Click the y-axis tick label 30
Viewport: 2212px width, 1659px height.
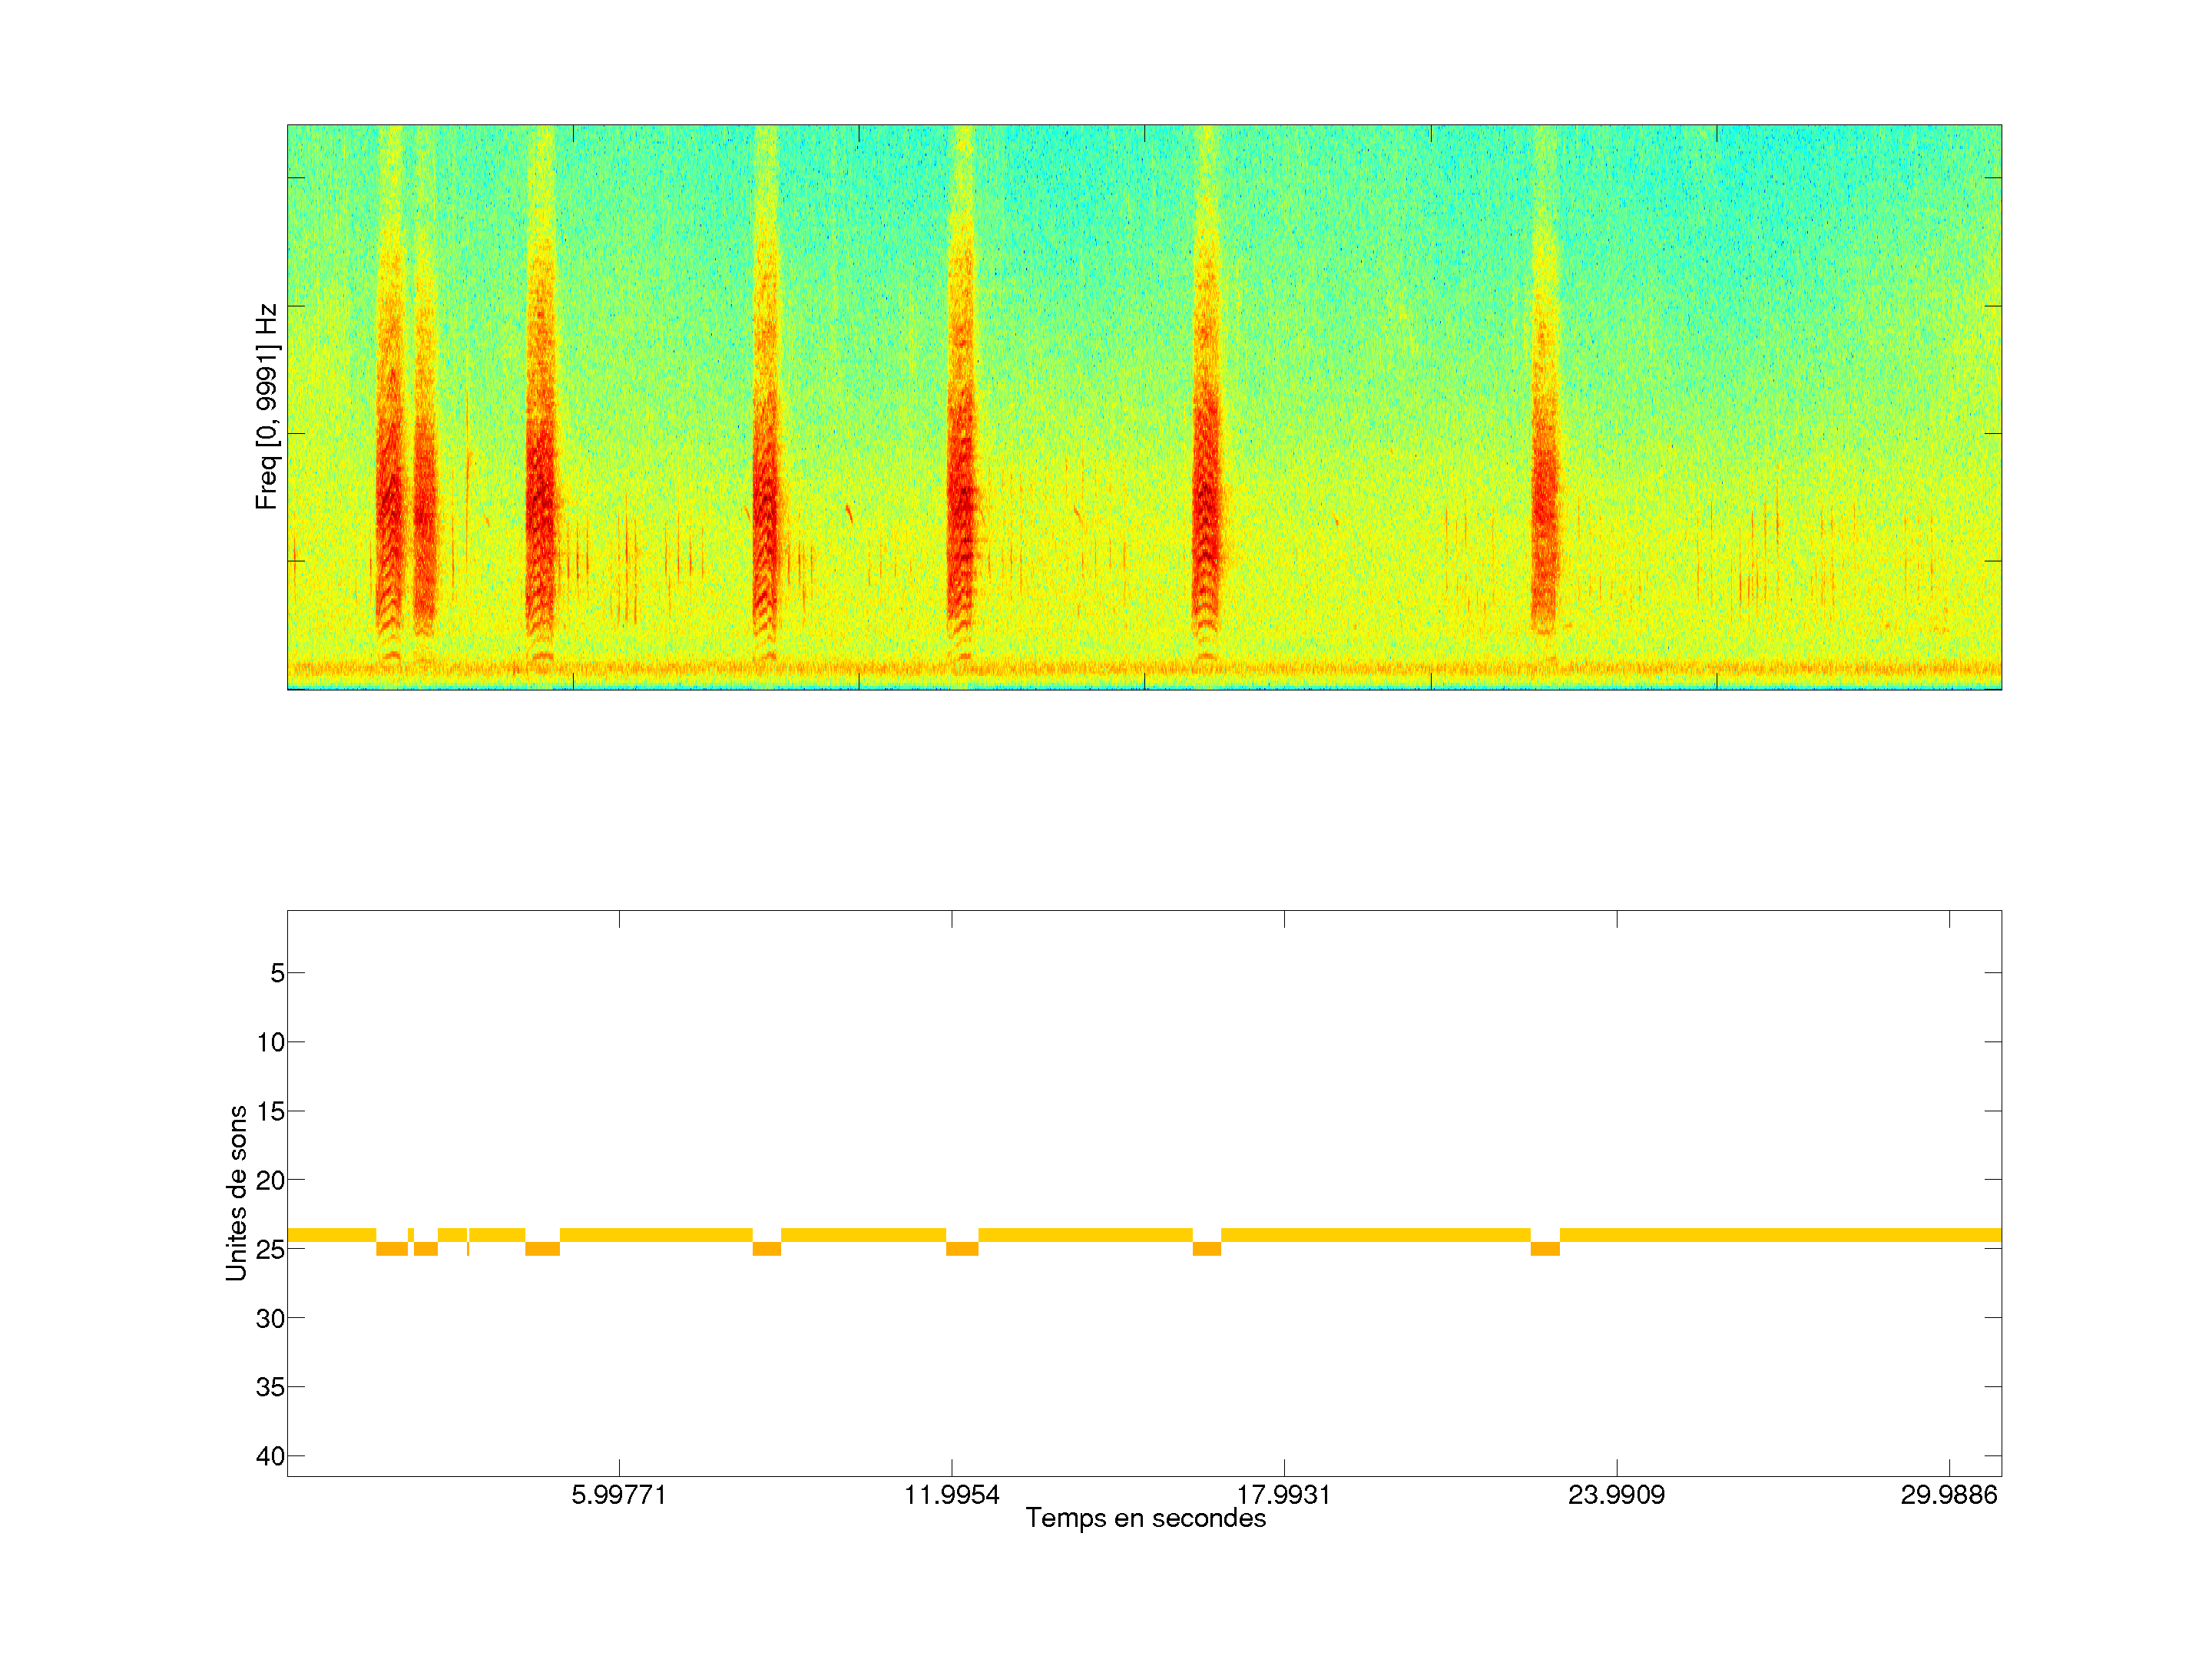point(270,1318)
